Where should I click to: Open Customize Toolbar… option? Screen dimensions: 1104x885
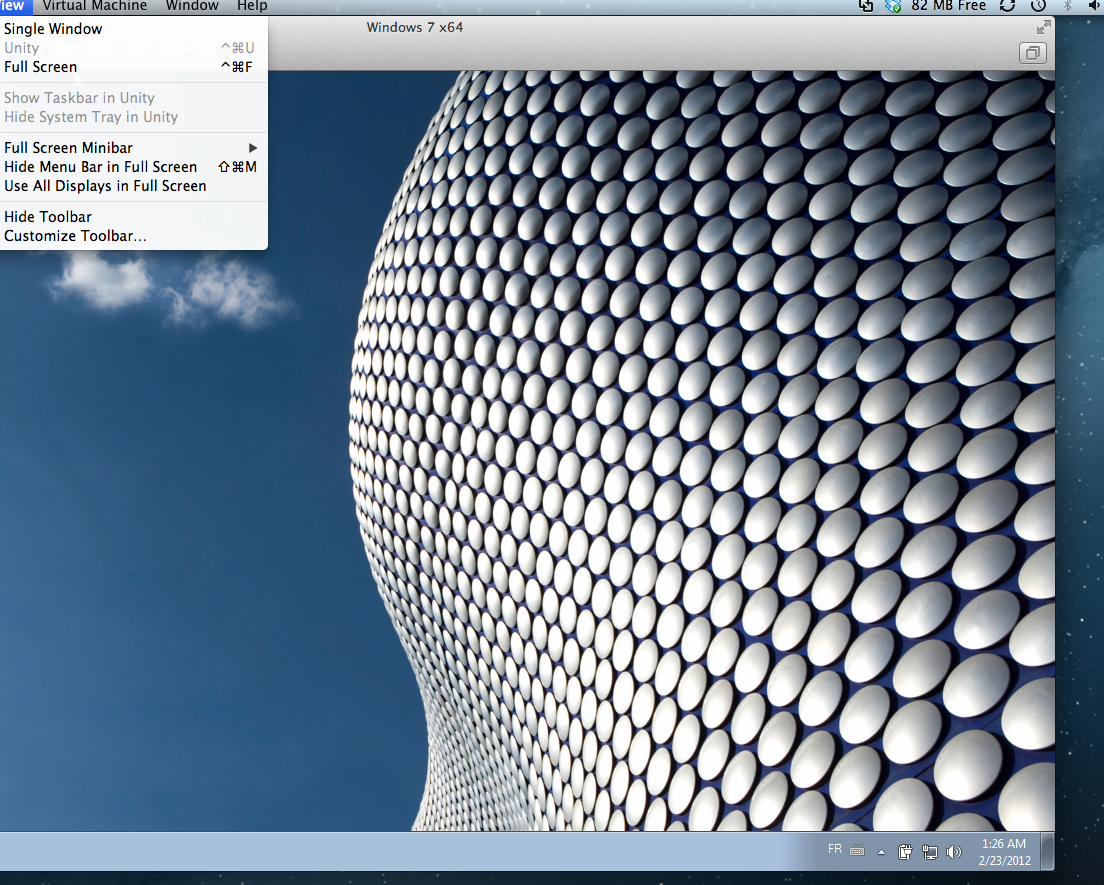click(134, 236)
